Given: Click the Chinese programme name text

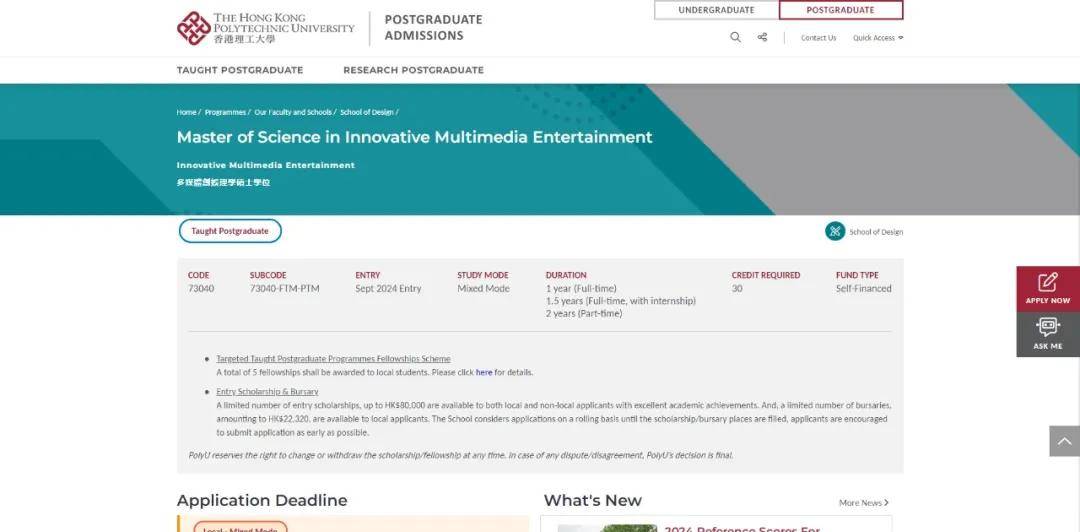Looking at the screenshot, I should coord(223,183).
